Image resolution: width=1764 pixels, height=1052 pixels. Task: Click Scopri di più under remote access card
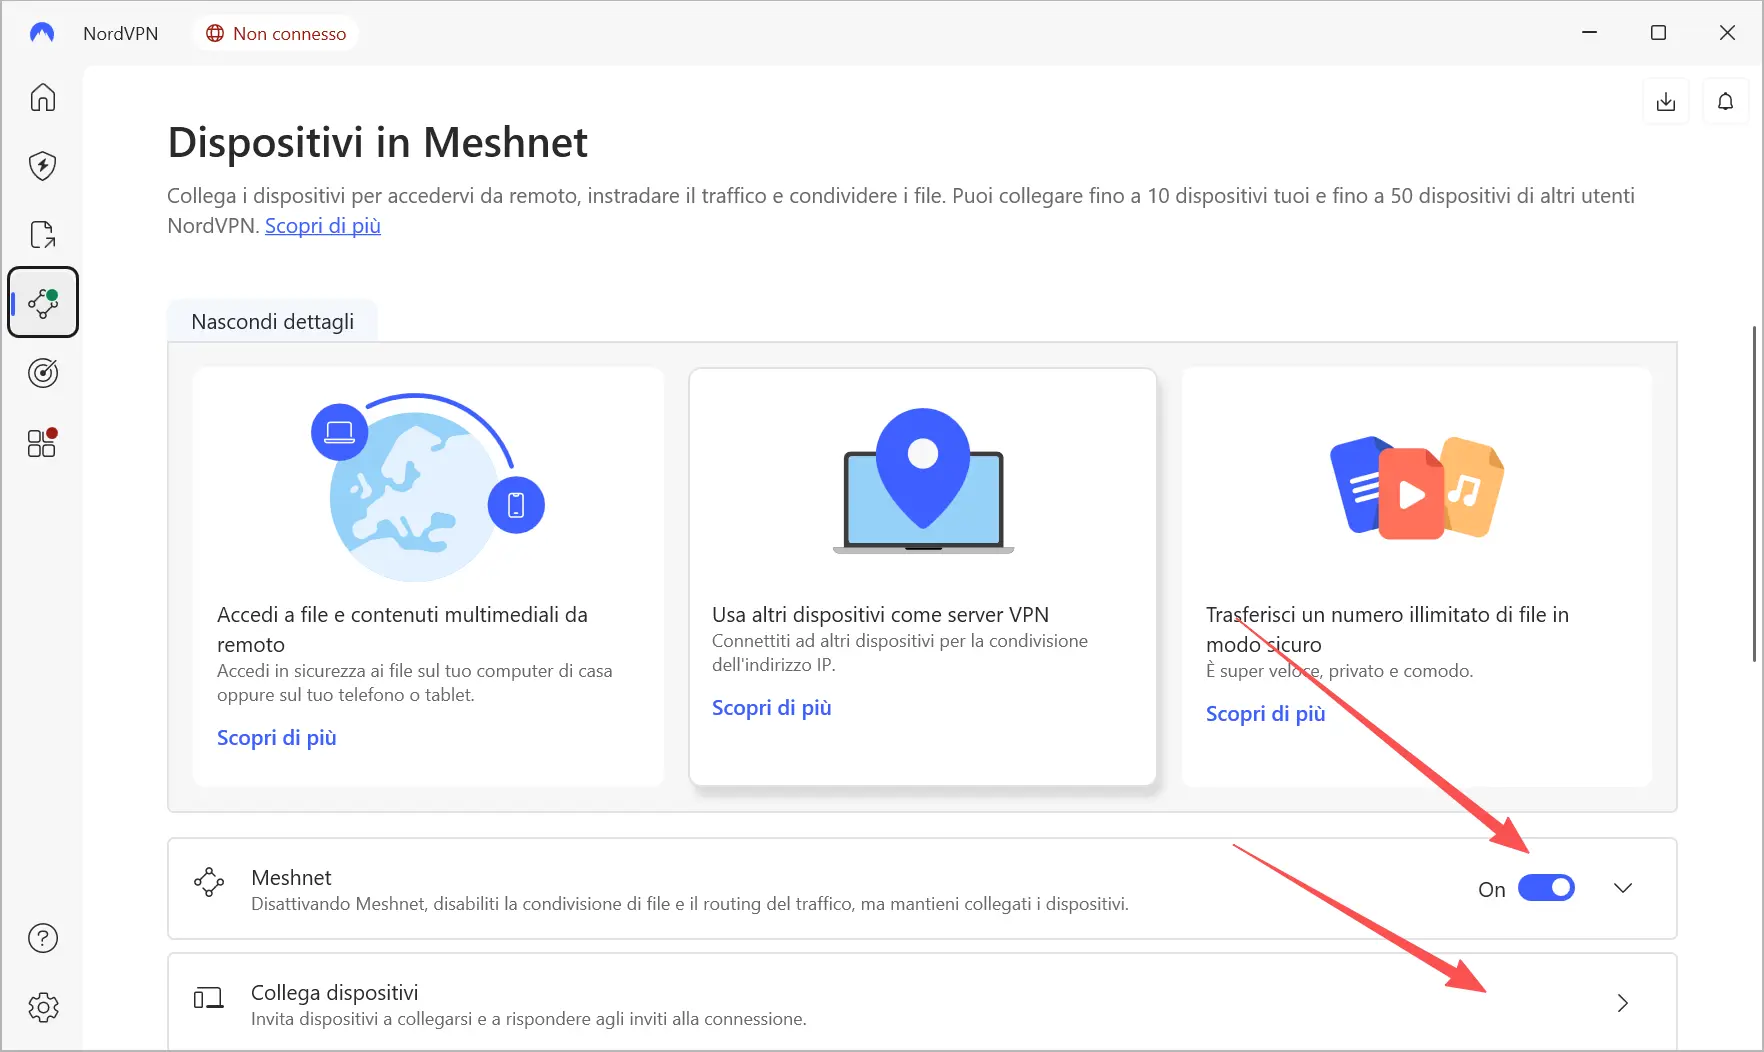pyautogui.click(x=277, y=738)
